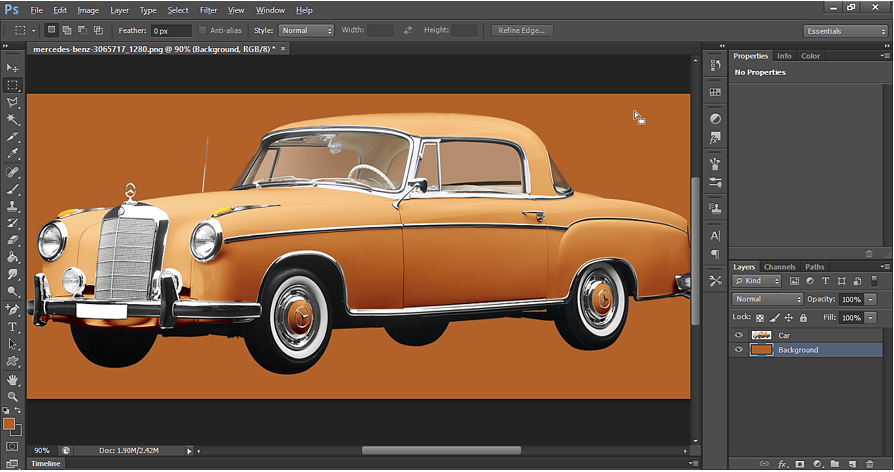The height and width of the screenshot is (472, 894).
Task: Switch to the Channels tab
Action: pos(779,267)
